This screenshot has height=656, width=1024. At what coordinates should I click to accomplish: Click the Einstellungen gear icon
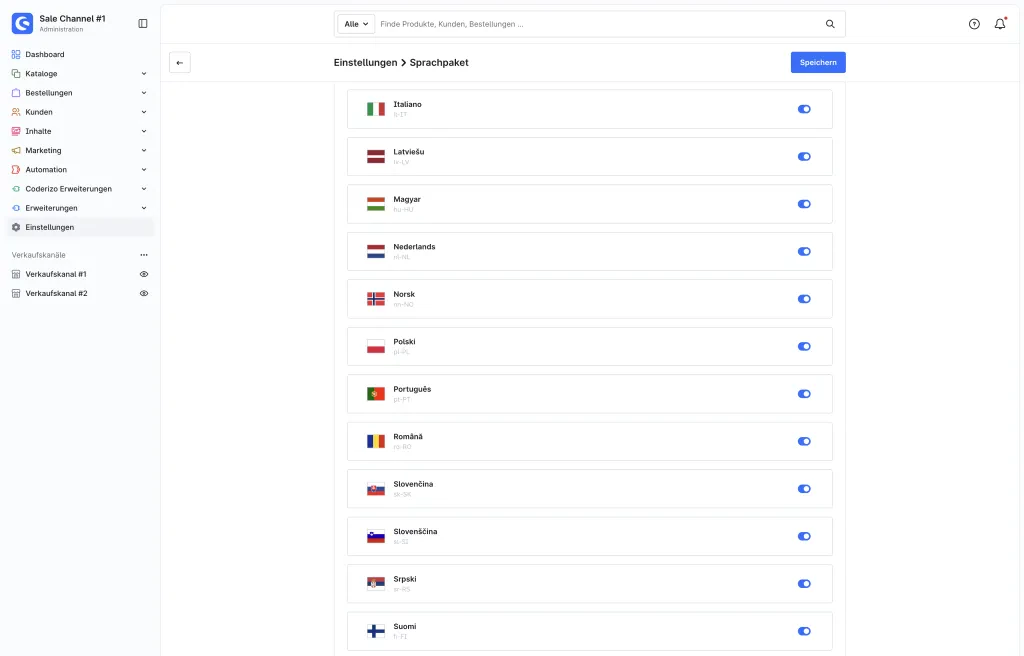16,227
